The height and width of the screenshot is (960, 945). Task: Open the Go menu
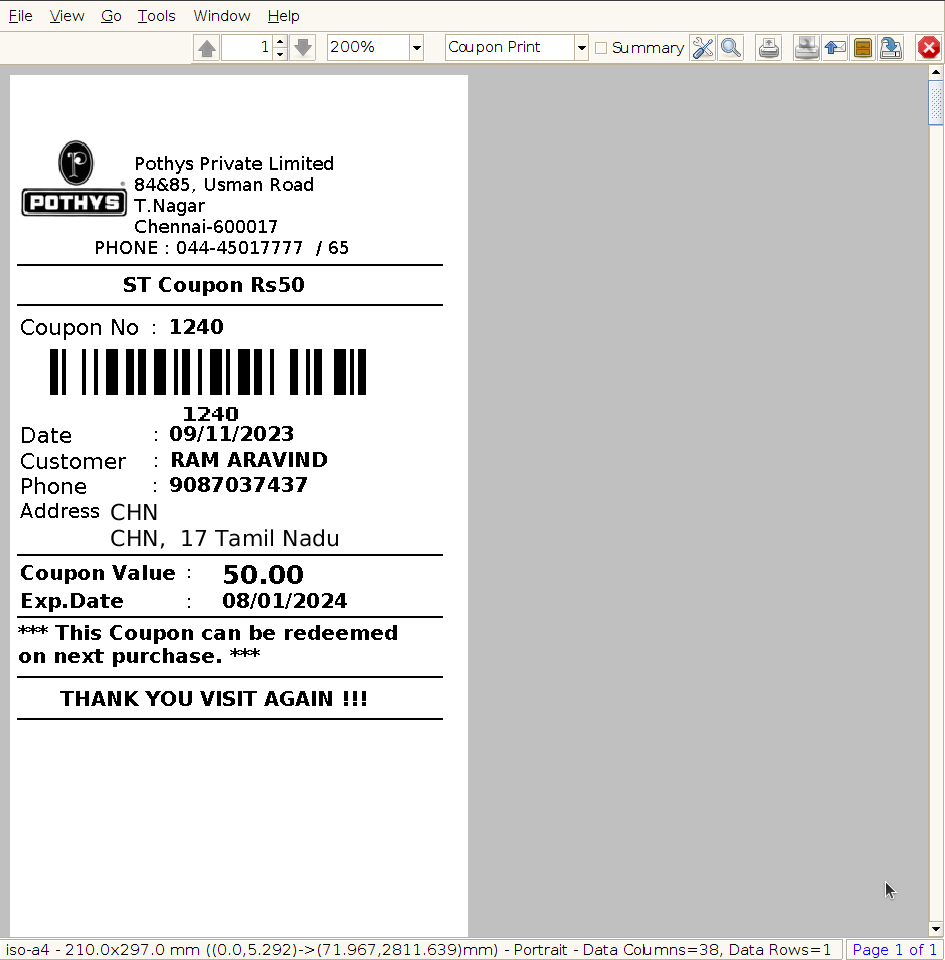pos(111,16)
